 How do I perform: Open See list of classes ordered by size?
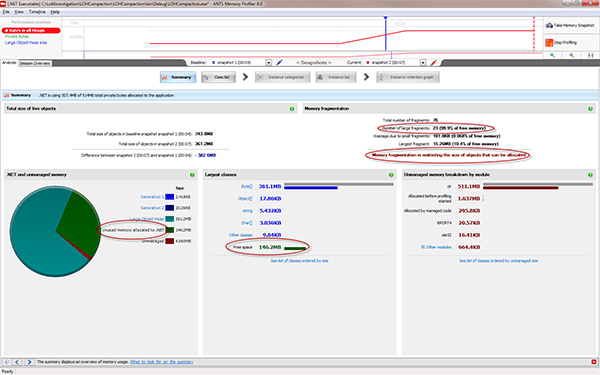[x=300, y=261]
